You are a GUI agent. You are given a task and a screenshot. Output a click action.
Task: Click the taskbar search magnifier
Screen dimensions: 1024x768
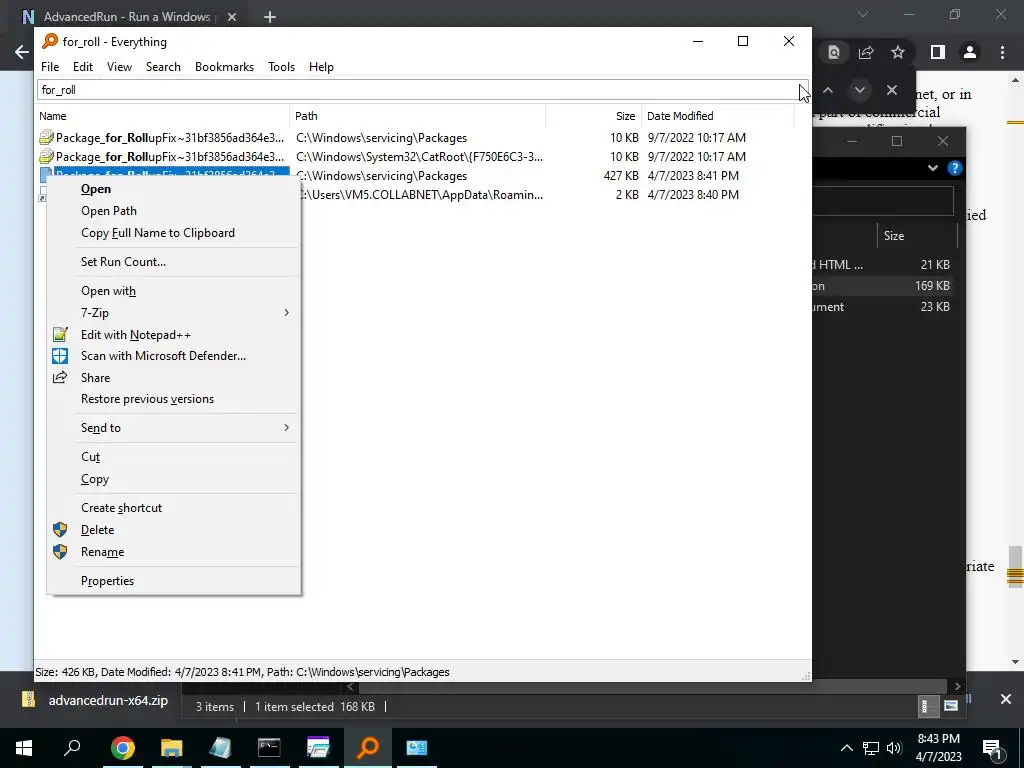[72, 747]
